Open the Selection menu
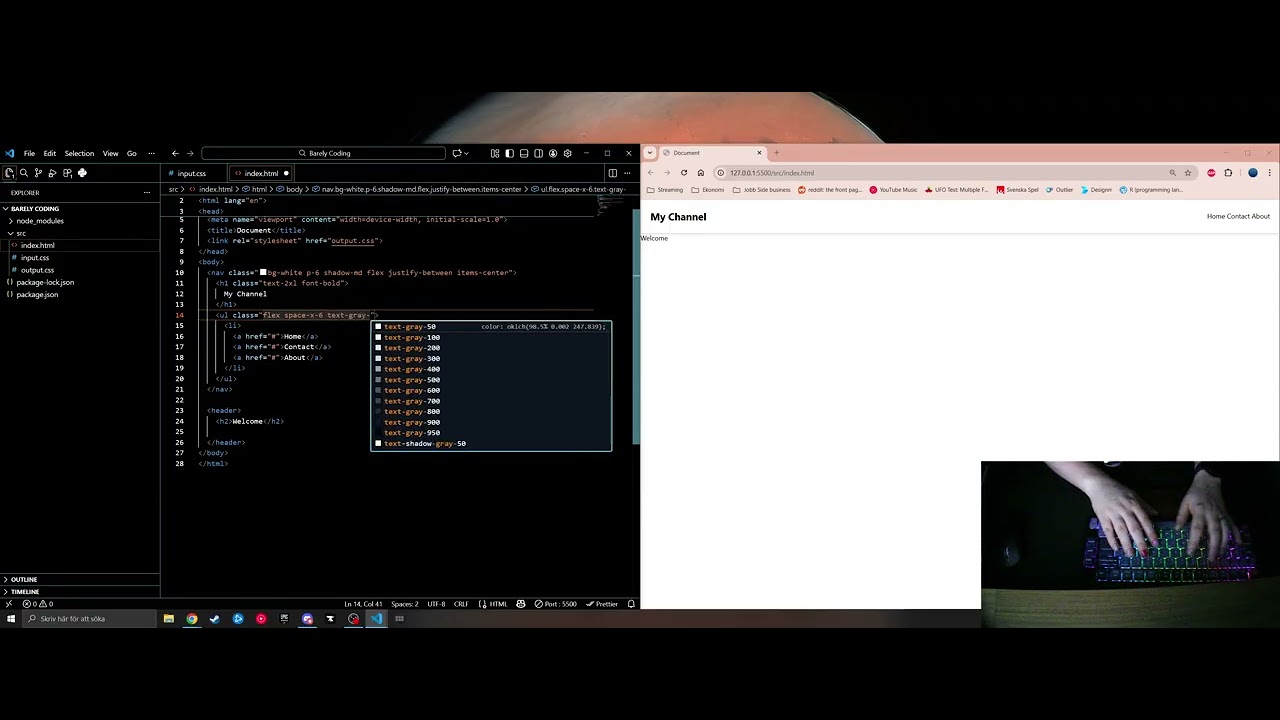This screenshot has width=1280, height=720. pos(79,153)
